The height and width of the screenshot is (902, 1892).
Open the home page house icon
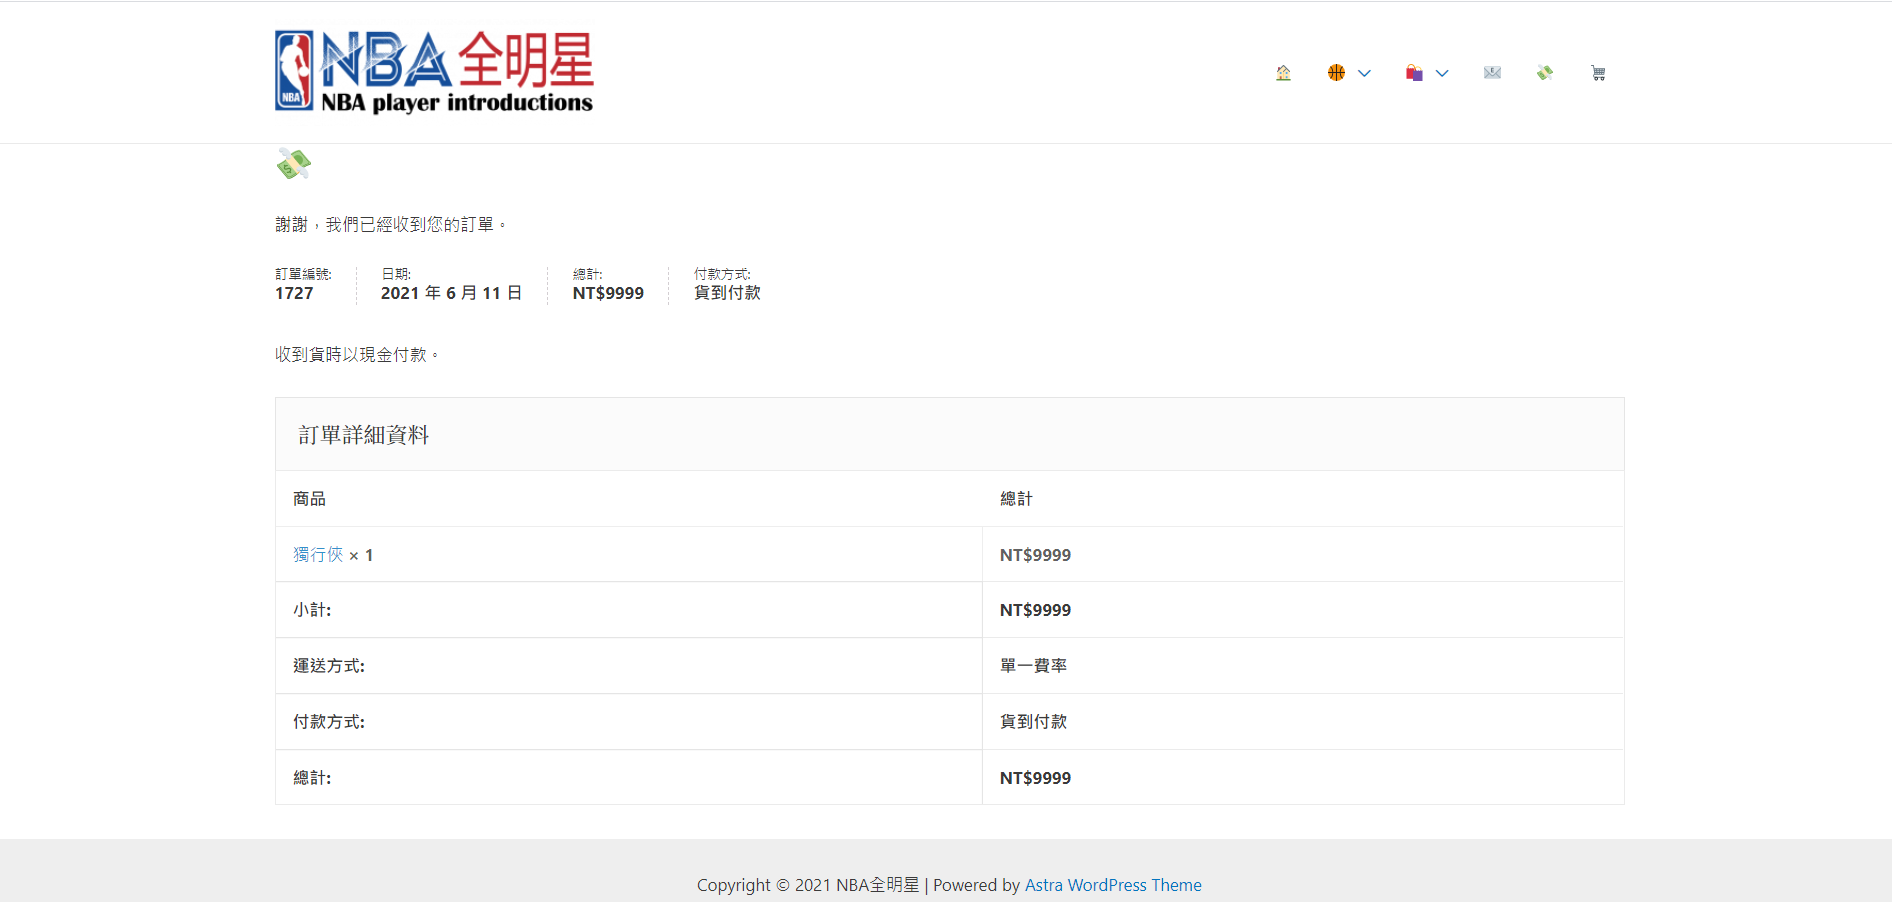(x=1283, y=73)
